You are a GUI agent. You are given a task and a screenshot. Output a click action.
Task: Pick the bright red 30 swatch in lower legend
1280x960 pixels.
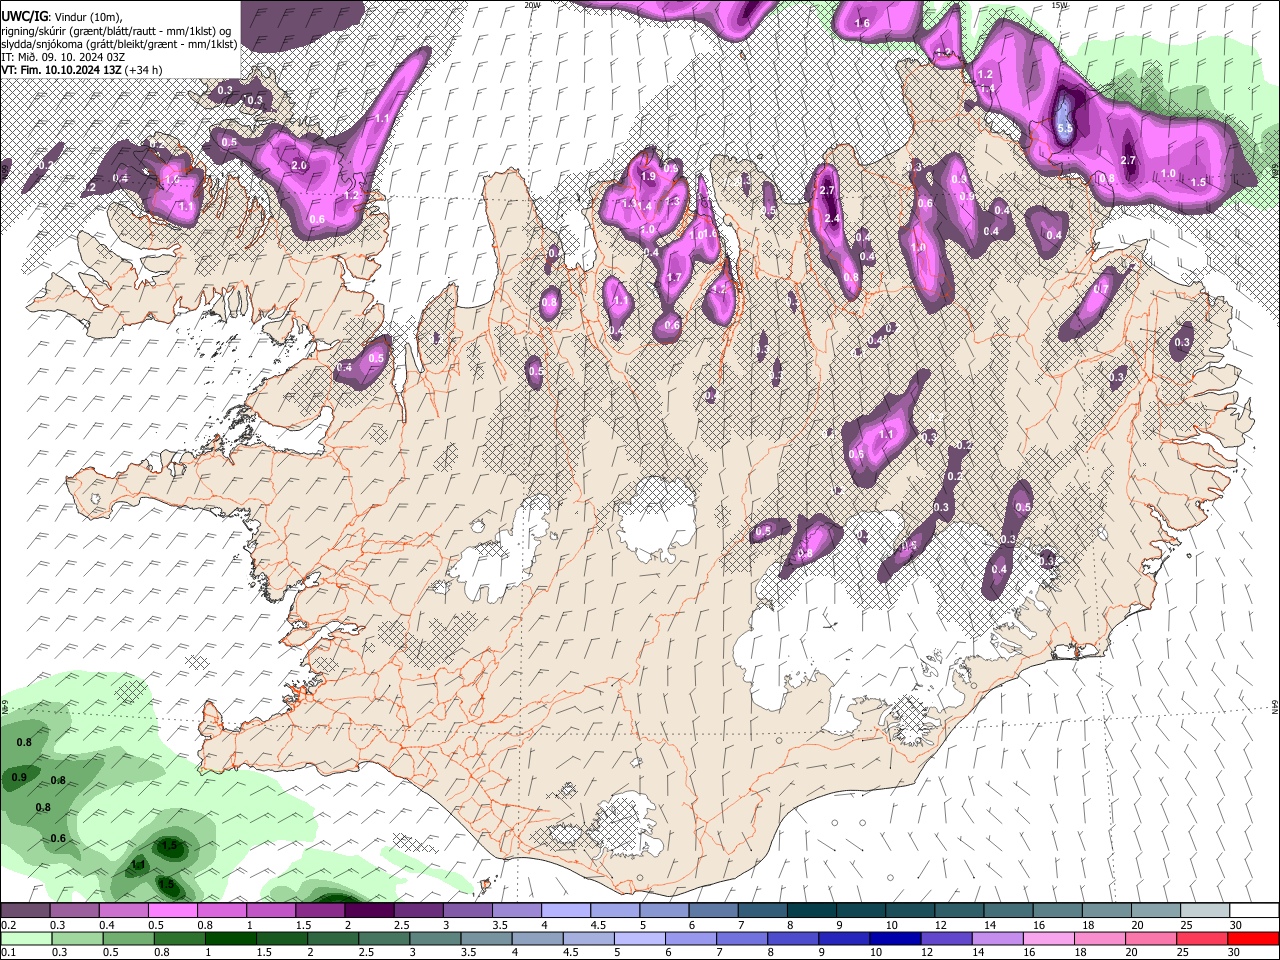click(x=1252, y=939)
